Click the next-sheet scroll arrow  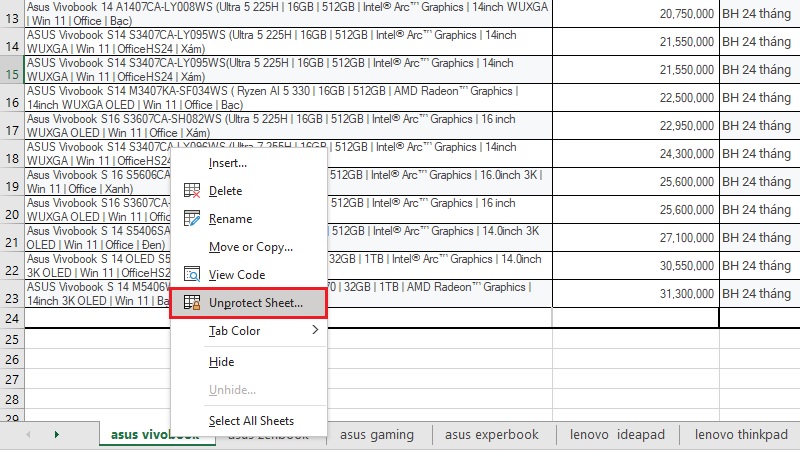56,435
